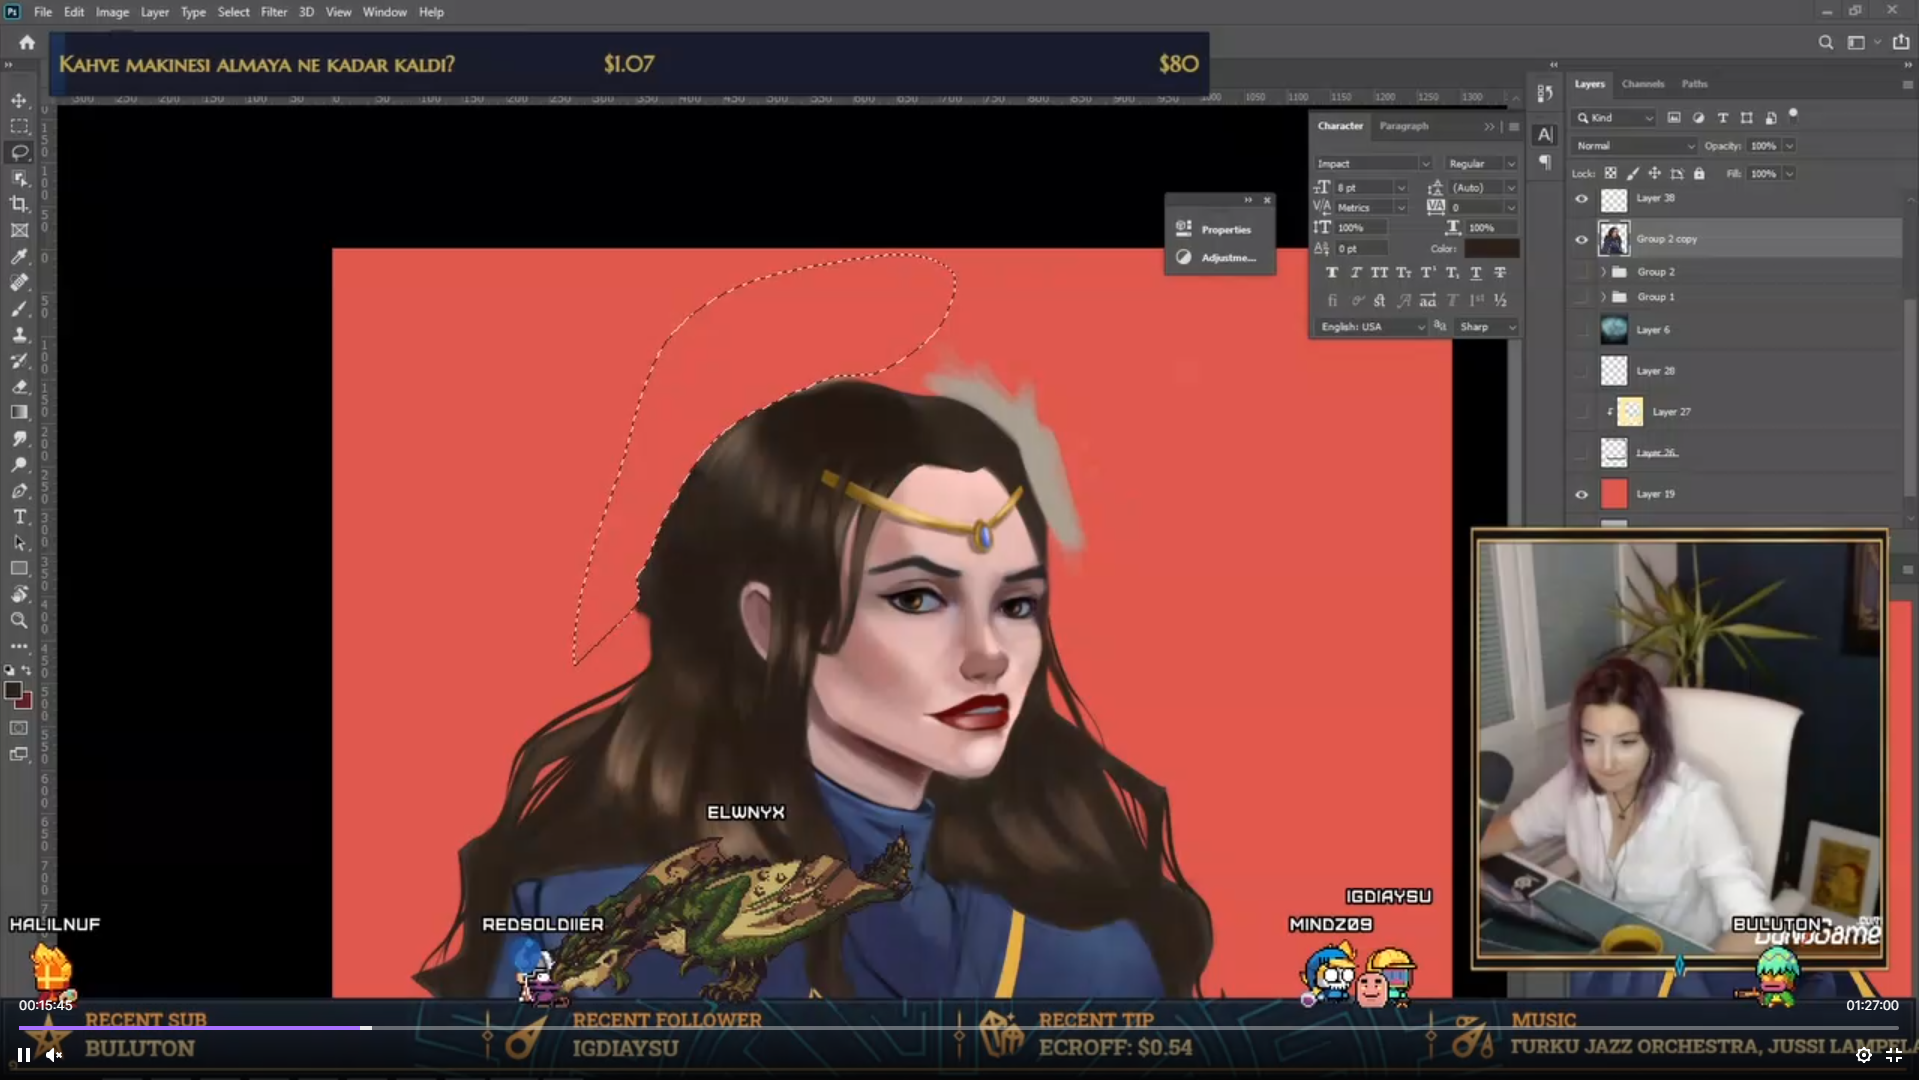Click the Home icon in Photoshop
1919x1080 pixels.
pos(27,42)
